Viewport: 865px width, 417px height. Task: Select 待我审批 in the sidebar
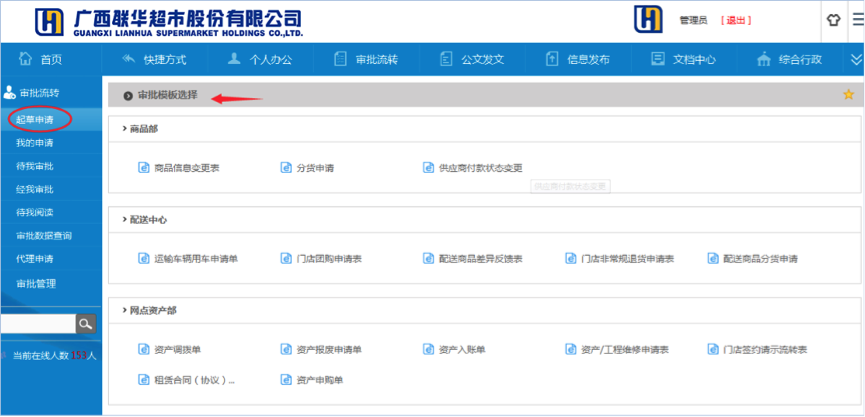pyautogui.click(x=35, y=166)
